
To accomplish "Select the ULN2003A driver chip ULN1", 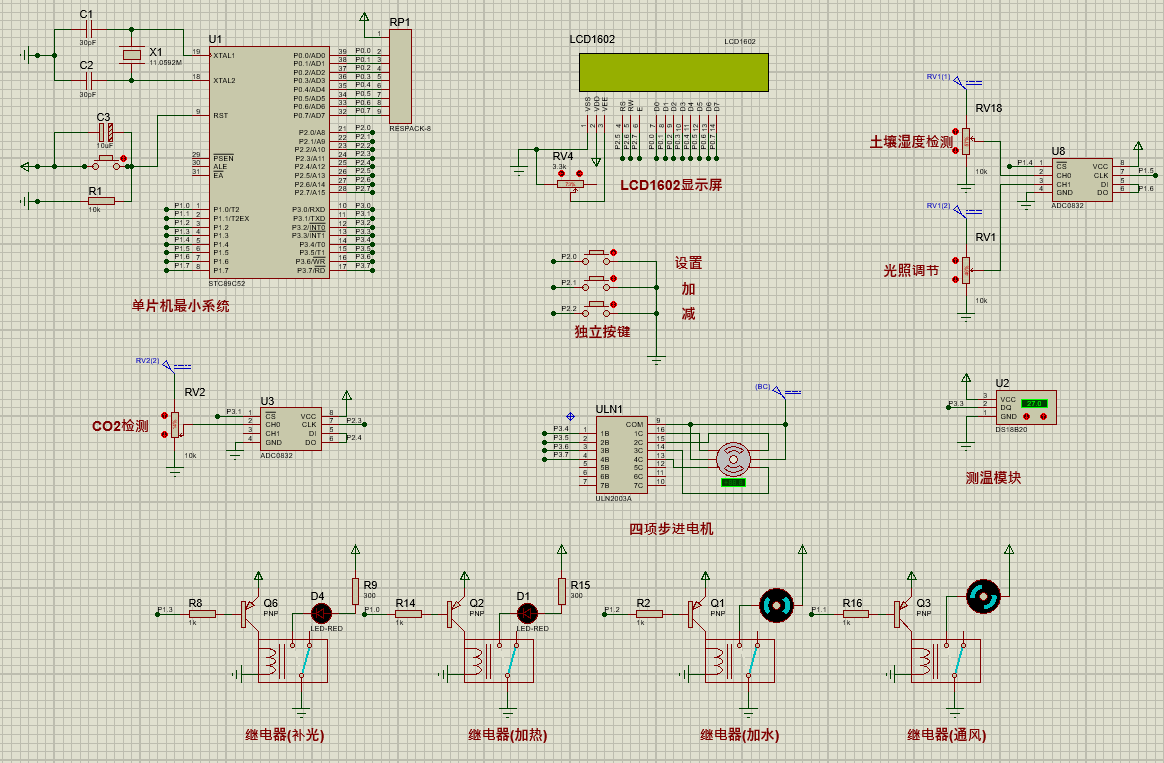I will 621,455.
